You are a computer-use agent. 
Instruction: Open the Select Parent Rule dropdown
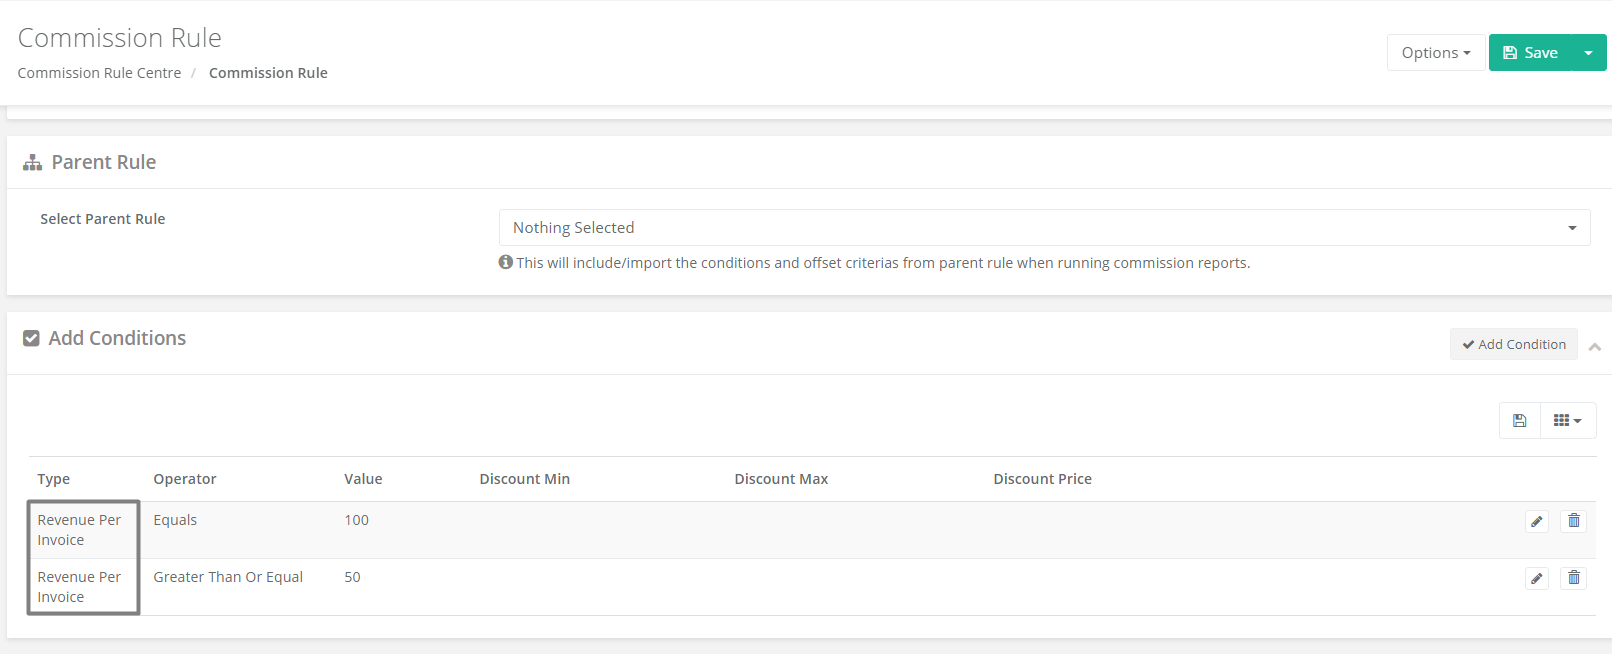click(1044, 228)
